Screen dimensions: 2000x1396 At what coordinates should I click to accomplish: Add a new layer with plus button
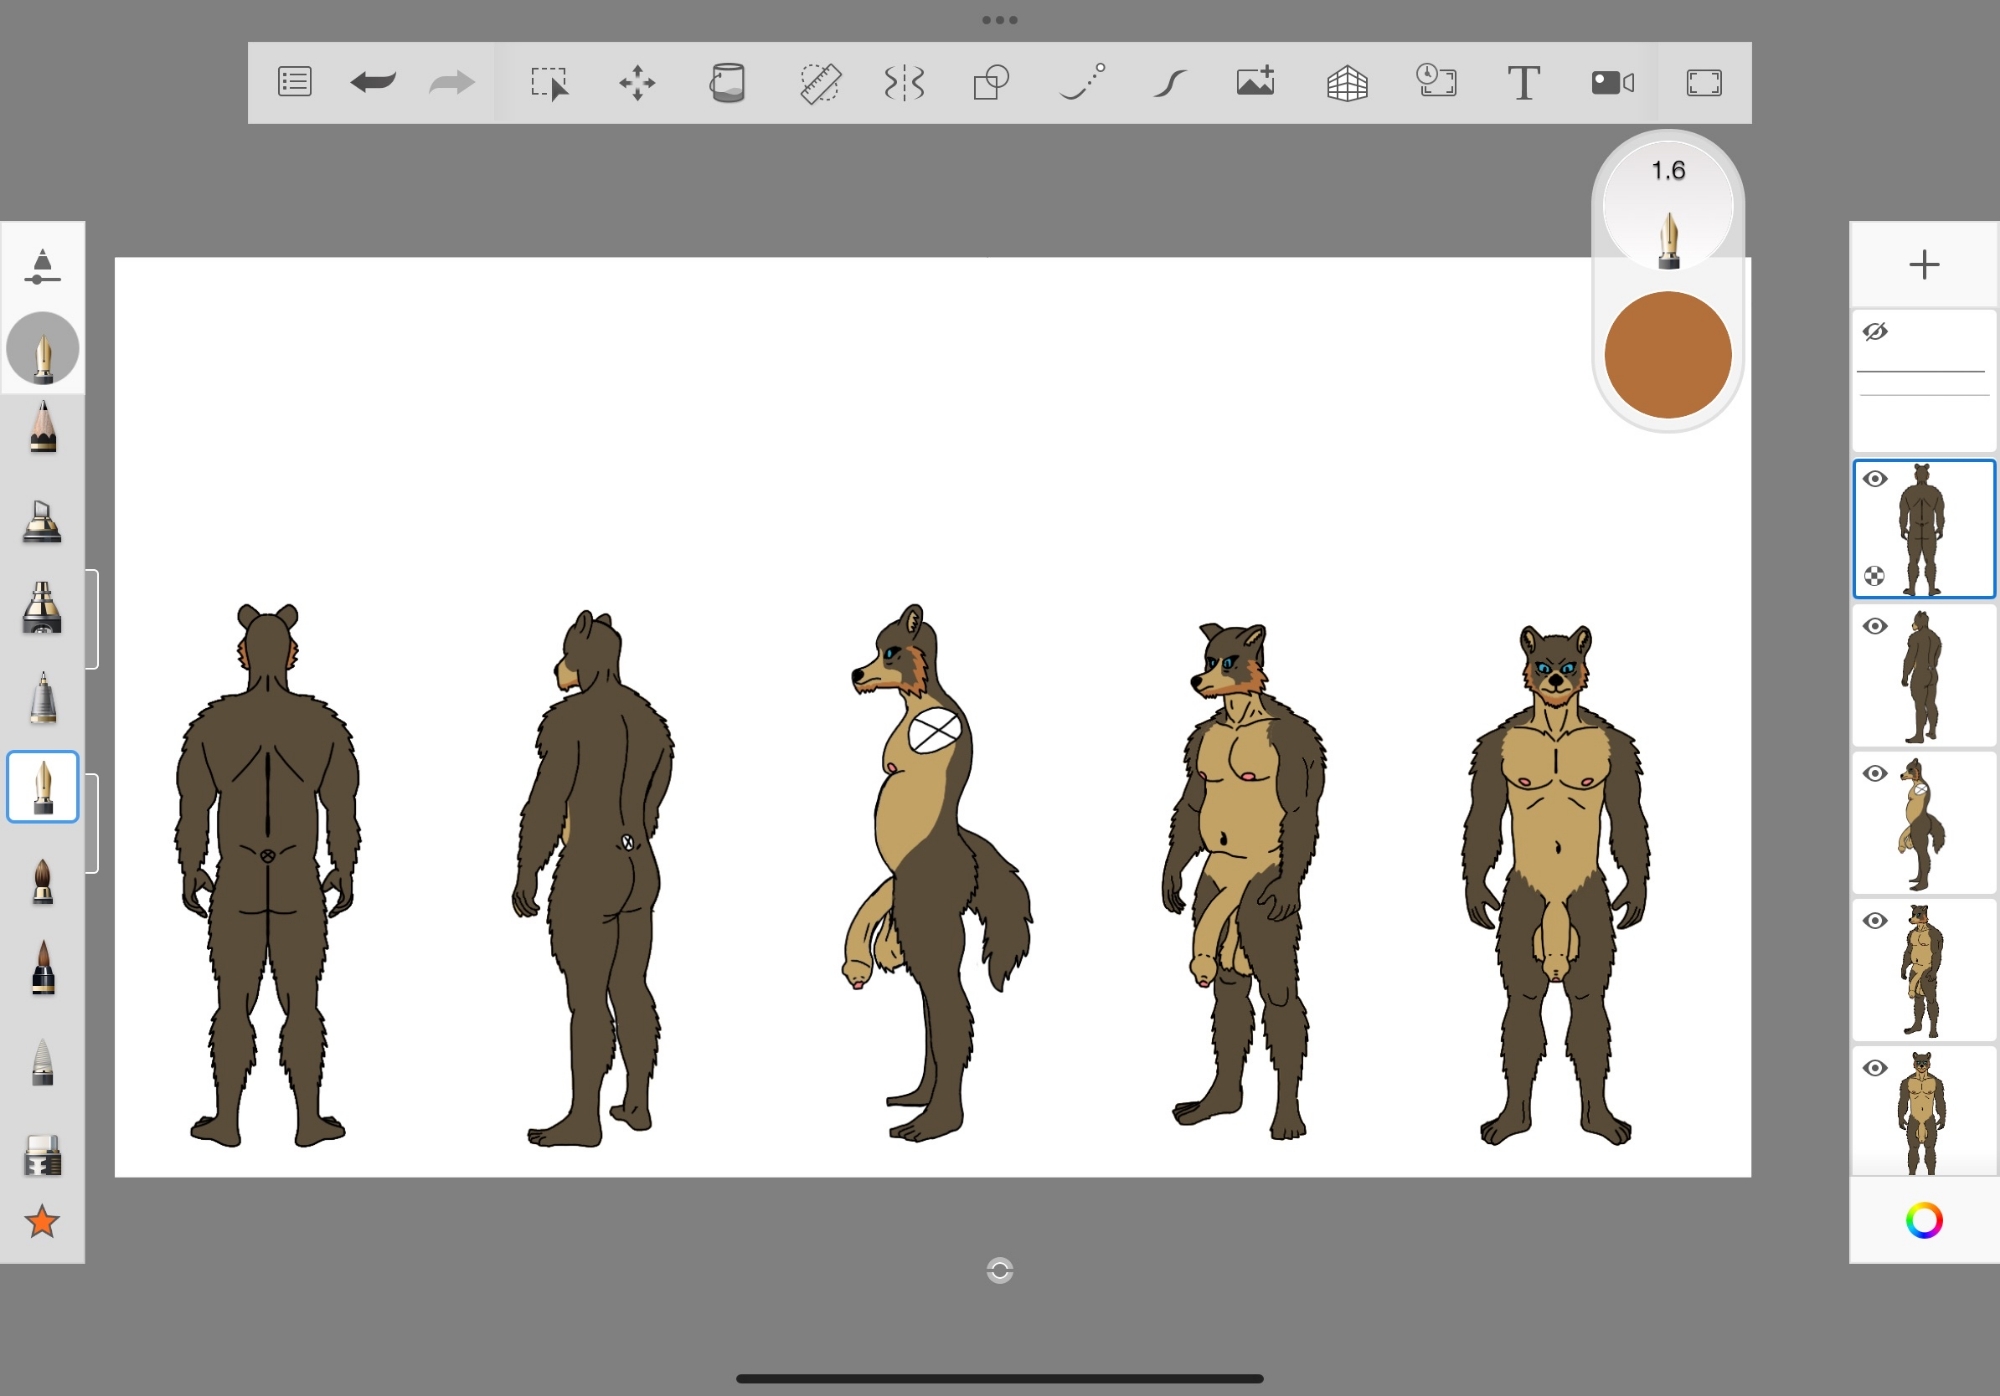pos(1923,265)
